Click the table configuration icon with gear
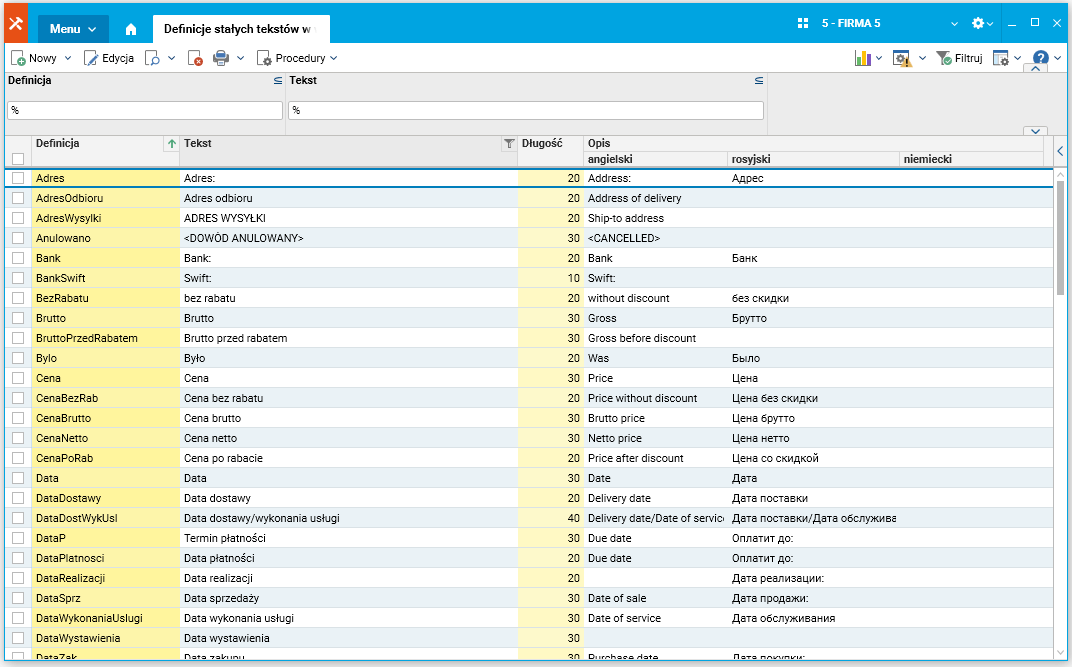Screen dimensions: 1072x667 pos(1000,59)
